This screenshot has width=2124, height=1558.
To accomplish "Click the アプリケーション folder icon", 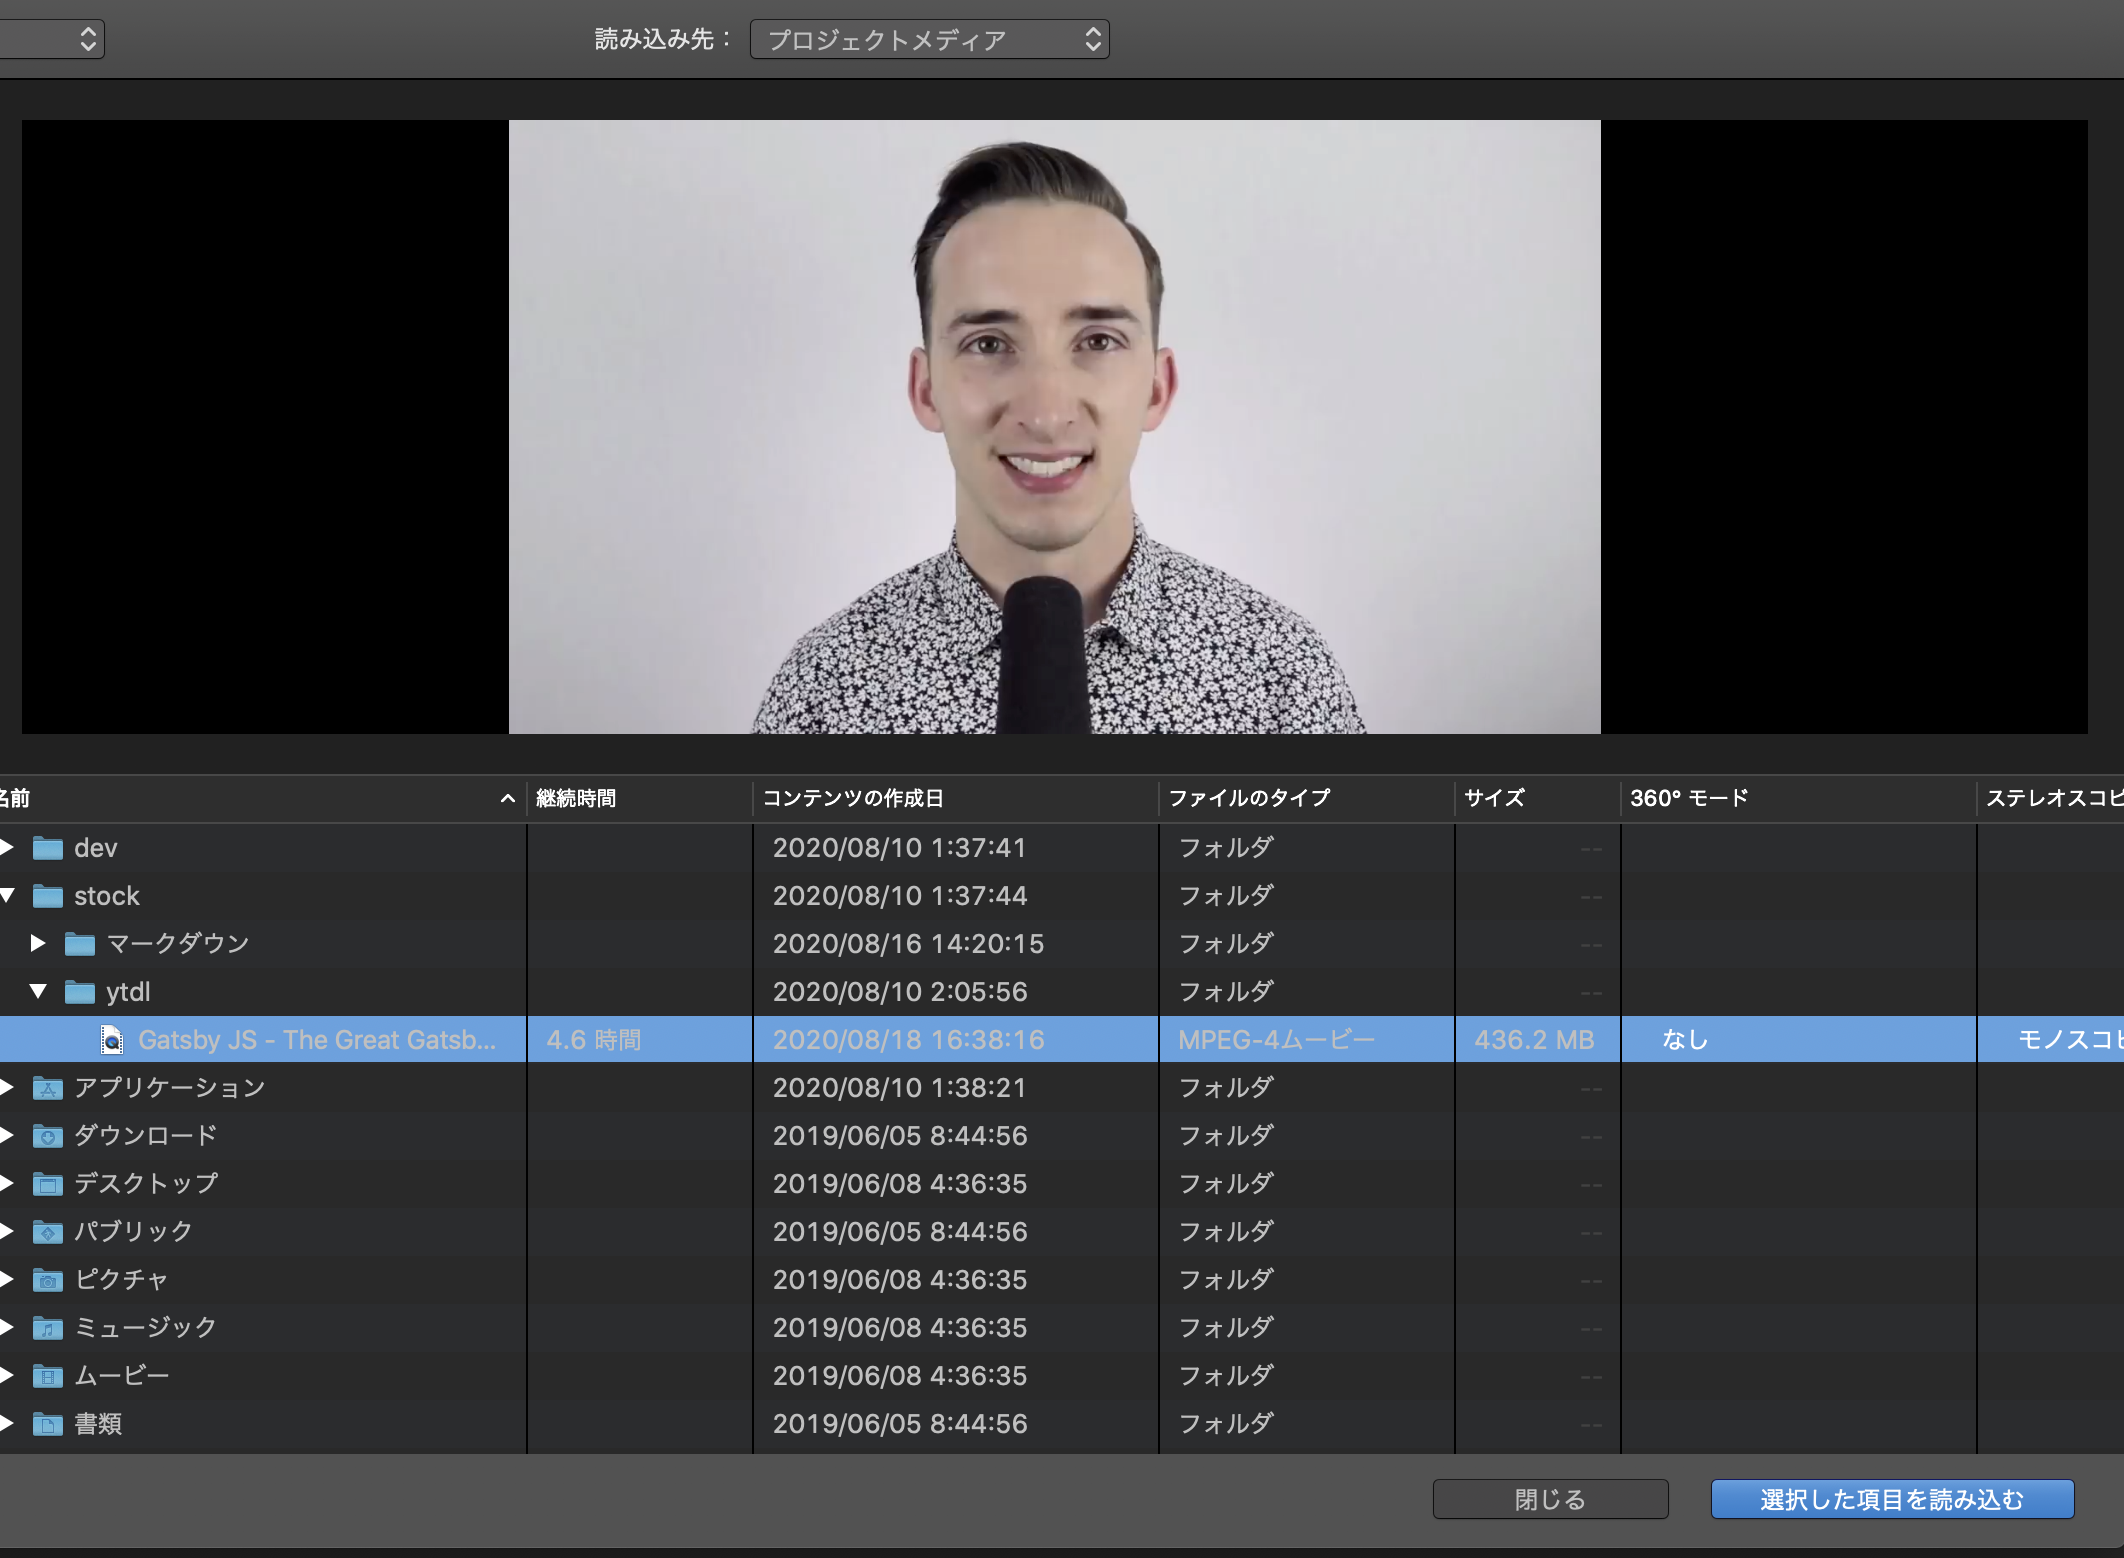I will [x=47, y=1088].
